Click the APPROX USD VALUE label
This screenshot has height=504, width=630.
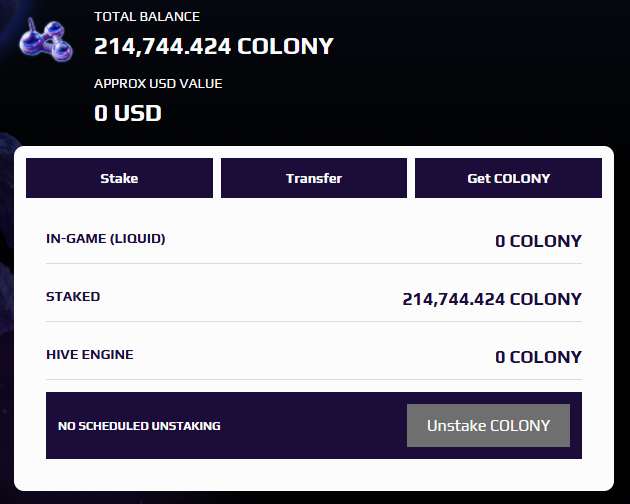158,84
